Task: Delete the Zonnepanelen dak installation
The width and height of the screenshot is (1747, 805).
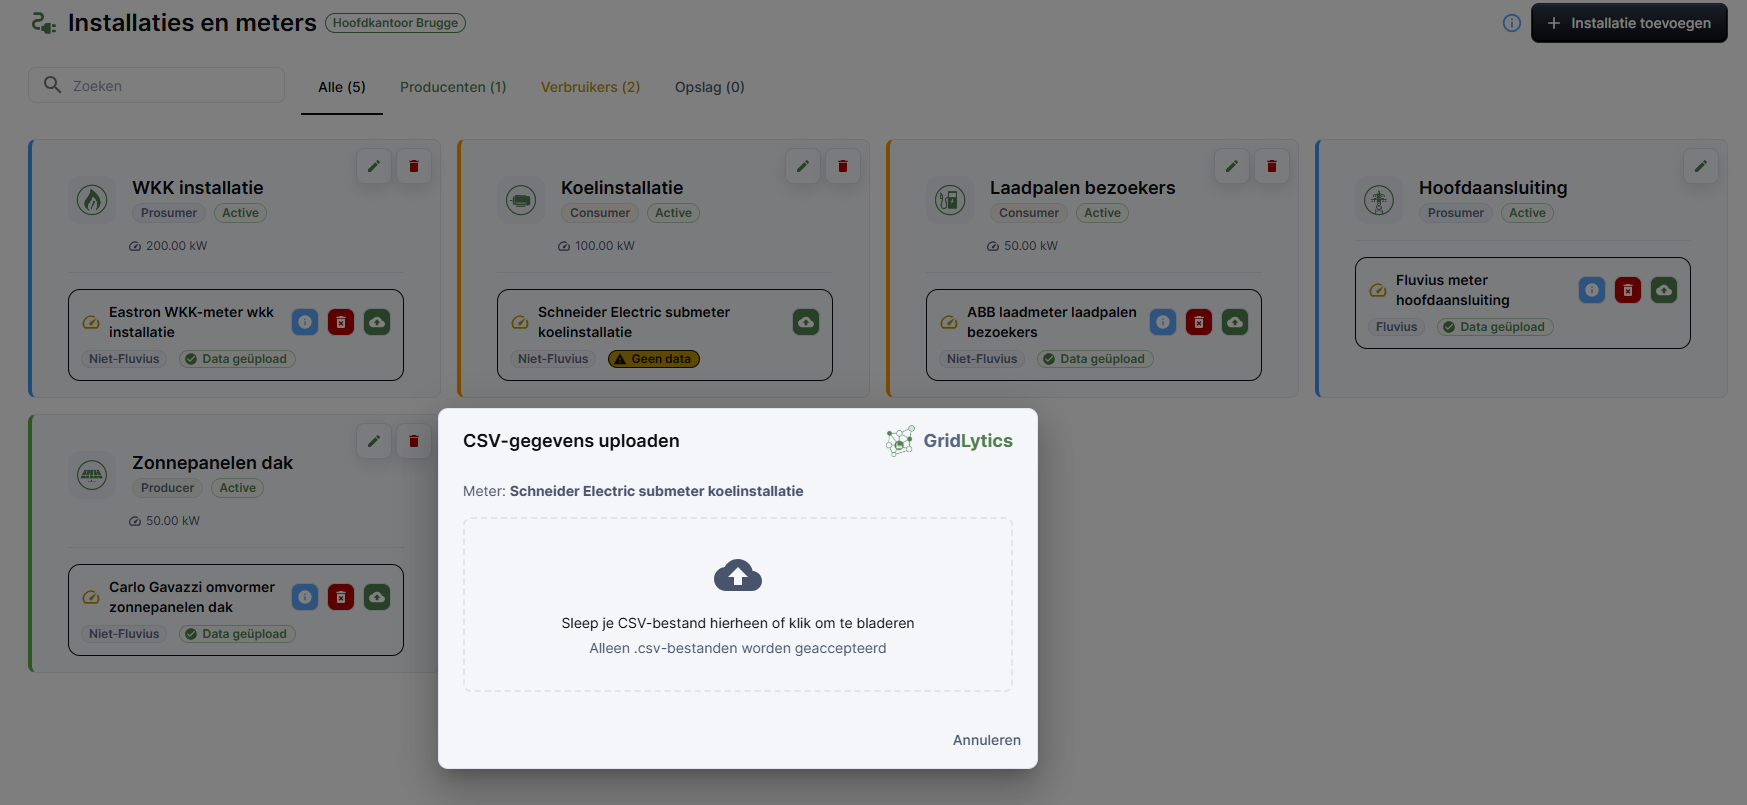Action: [x=414, y=441]
